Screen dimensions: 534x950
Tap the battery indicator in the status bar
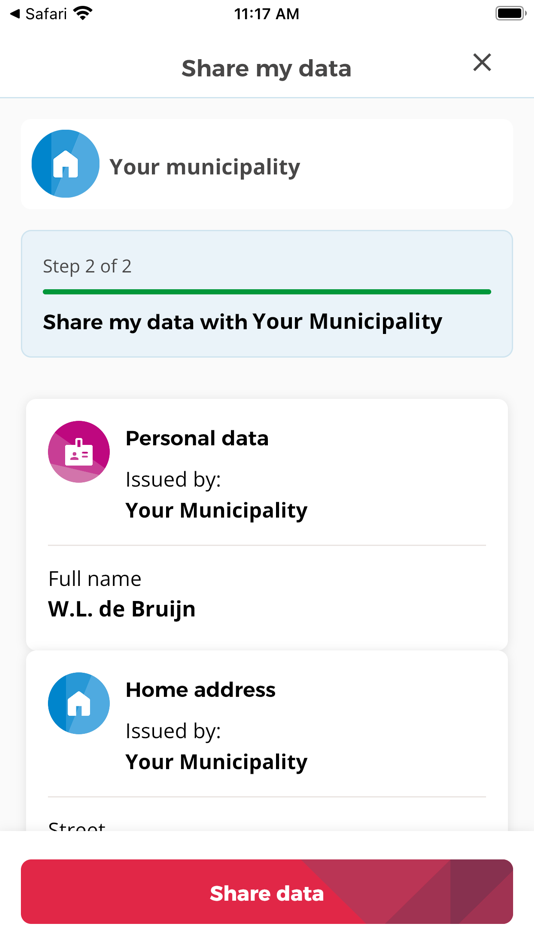511,13
